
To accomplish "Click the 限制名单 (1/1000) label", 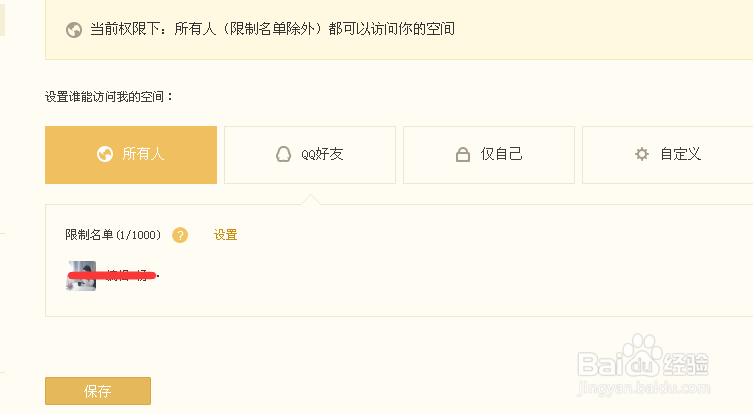I will click(x=113, y=235).
